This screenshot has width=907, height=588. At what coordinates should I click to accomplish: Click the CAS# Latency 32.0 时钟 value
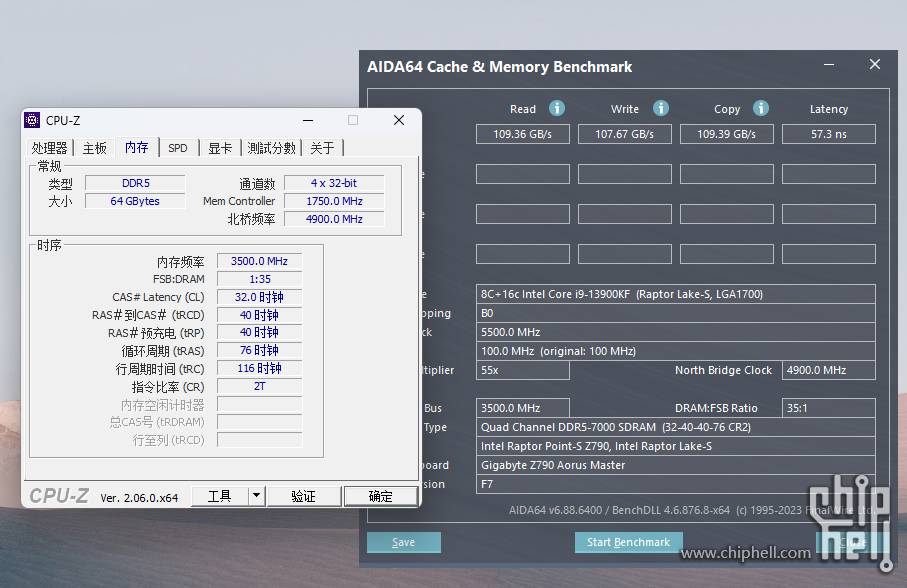point(260,297)
